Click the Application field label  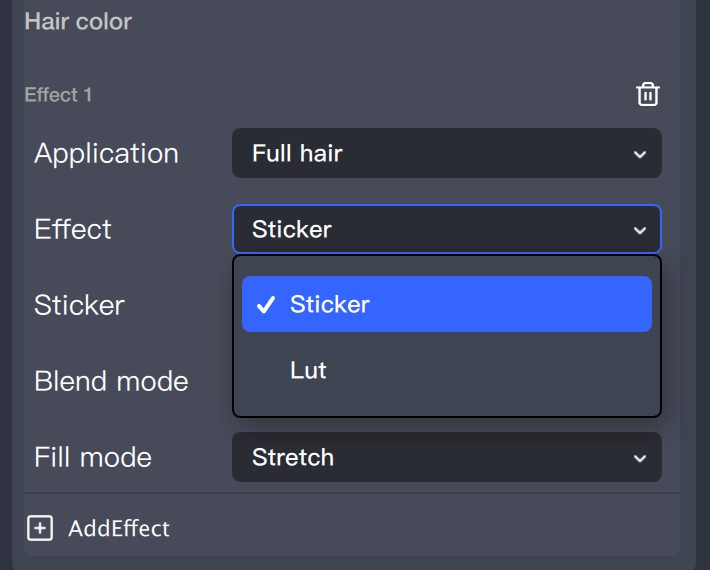point(106,153)
